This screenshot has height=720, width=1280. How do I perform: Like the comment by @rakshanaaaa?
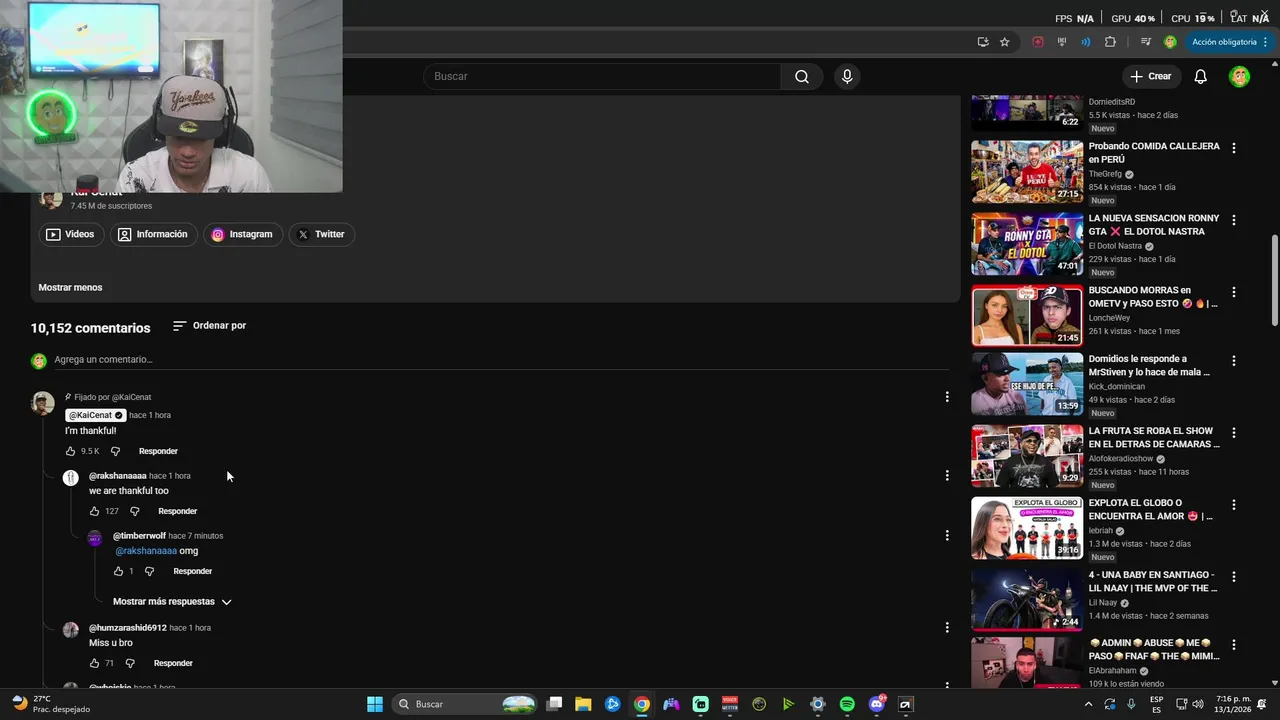94,511
